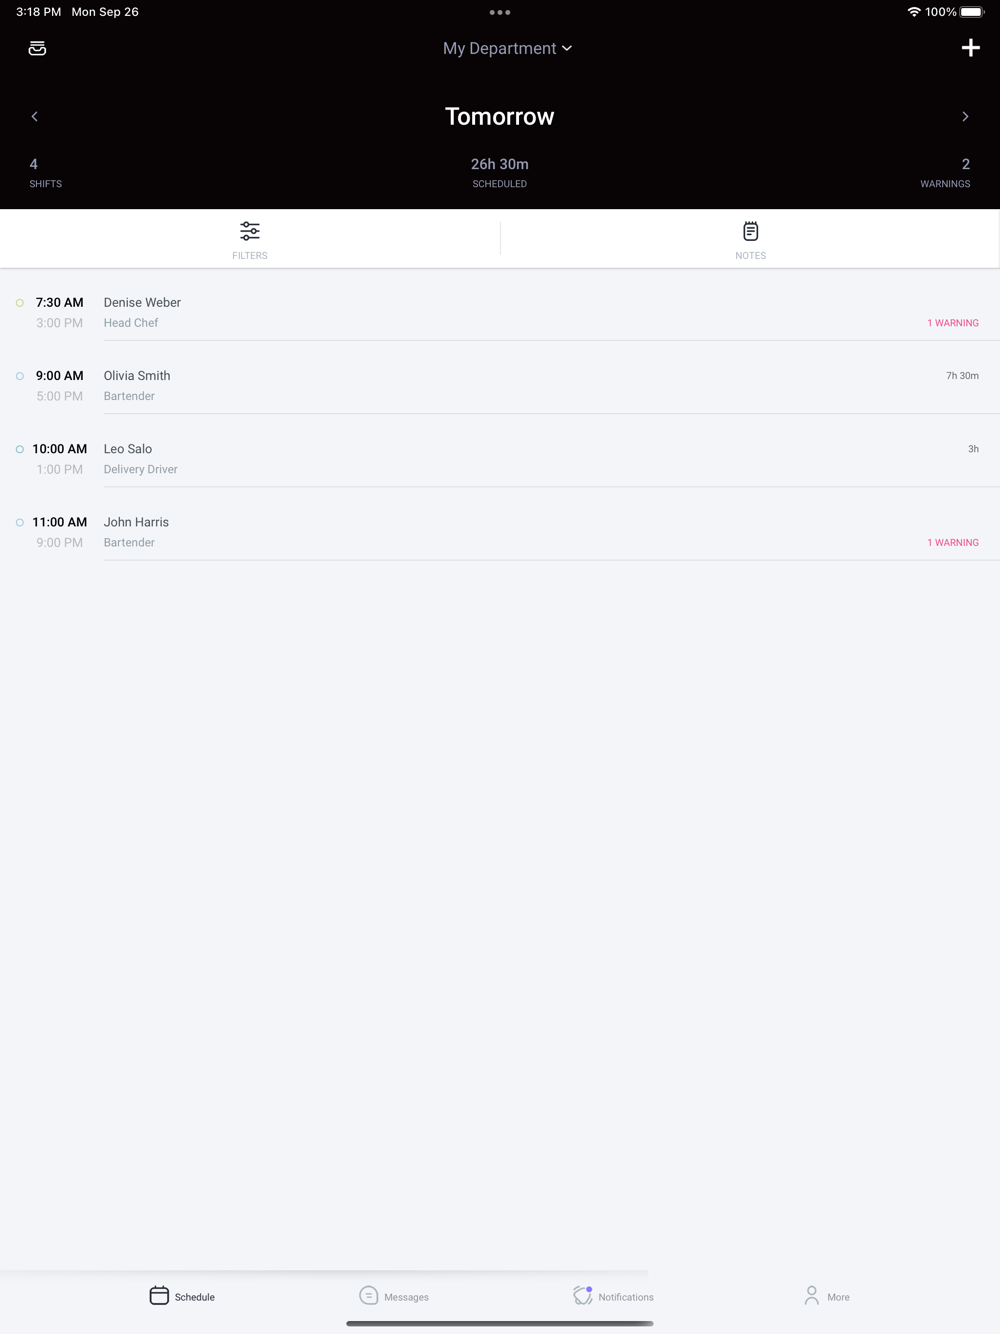This screenshot has height=1334, width=1000.
Task: Open John Harris's Bartender shift
Action: tap(500, 532)
